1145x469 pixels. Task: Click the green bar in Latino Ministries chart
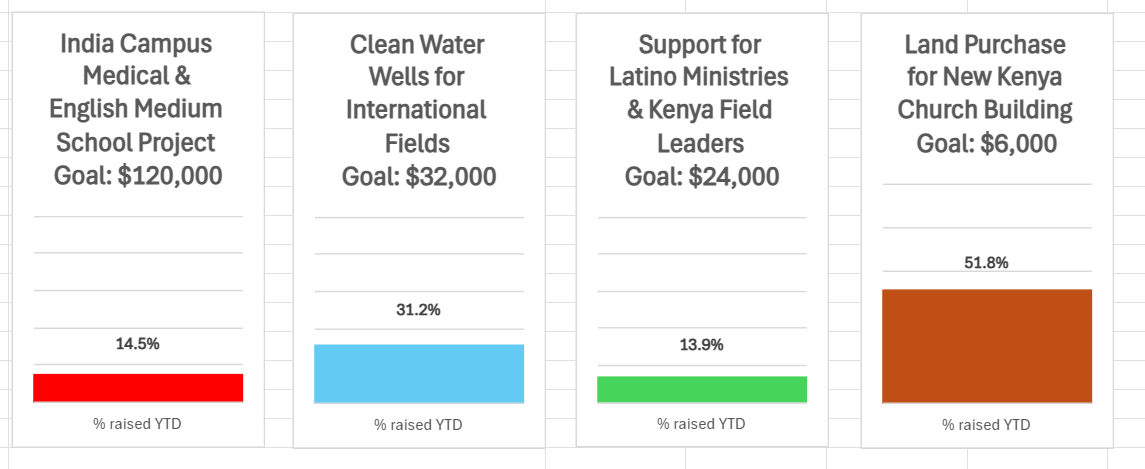pyautogui.click(x=701, y=389)
